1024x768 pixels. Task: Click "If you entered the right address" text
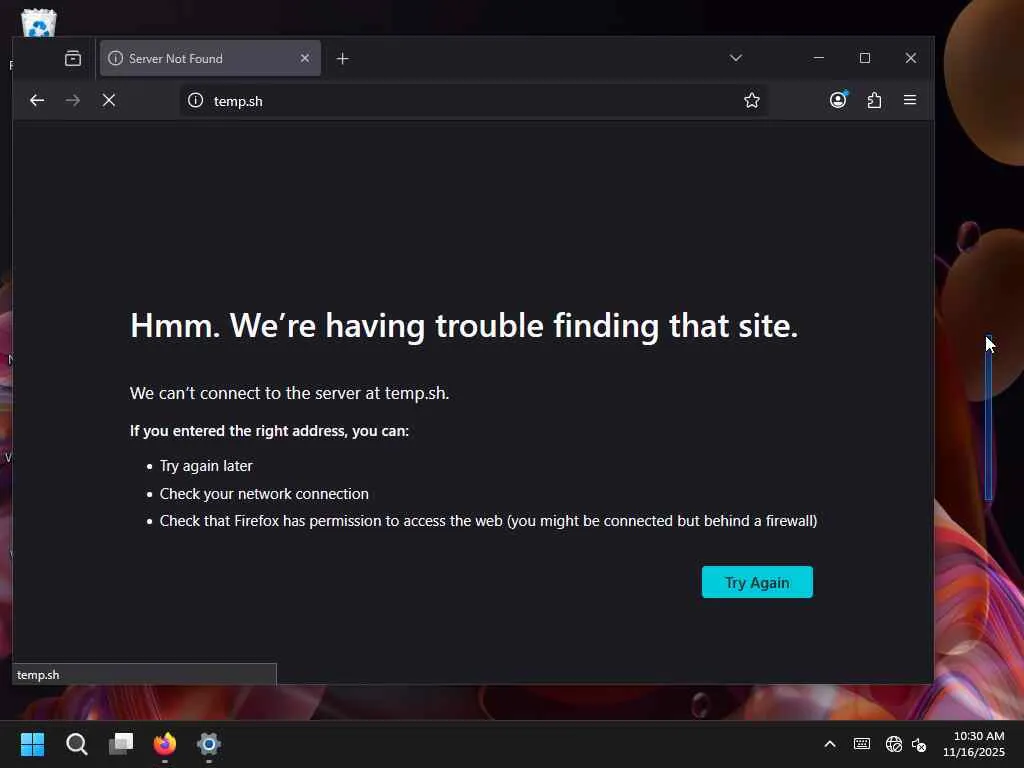tap(269, 431)
